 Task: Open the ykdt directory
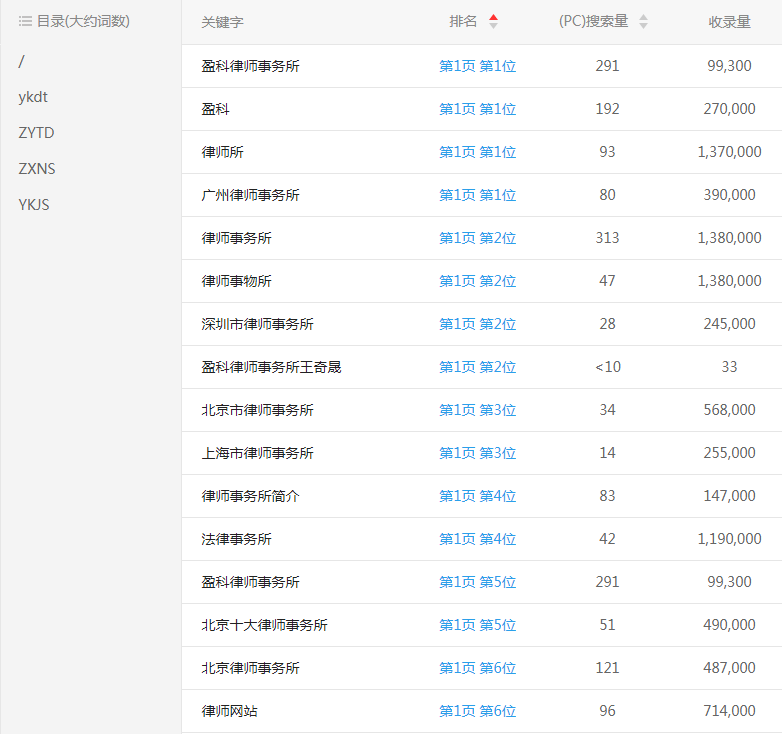[33, 98]
